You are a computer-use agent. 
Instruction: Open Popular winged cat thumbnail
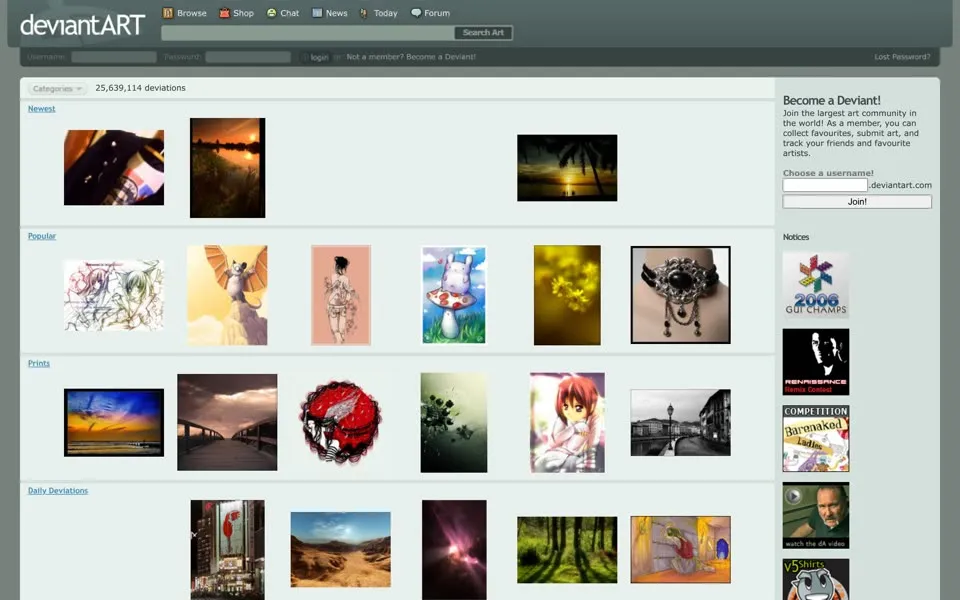point(227,295)
